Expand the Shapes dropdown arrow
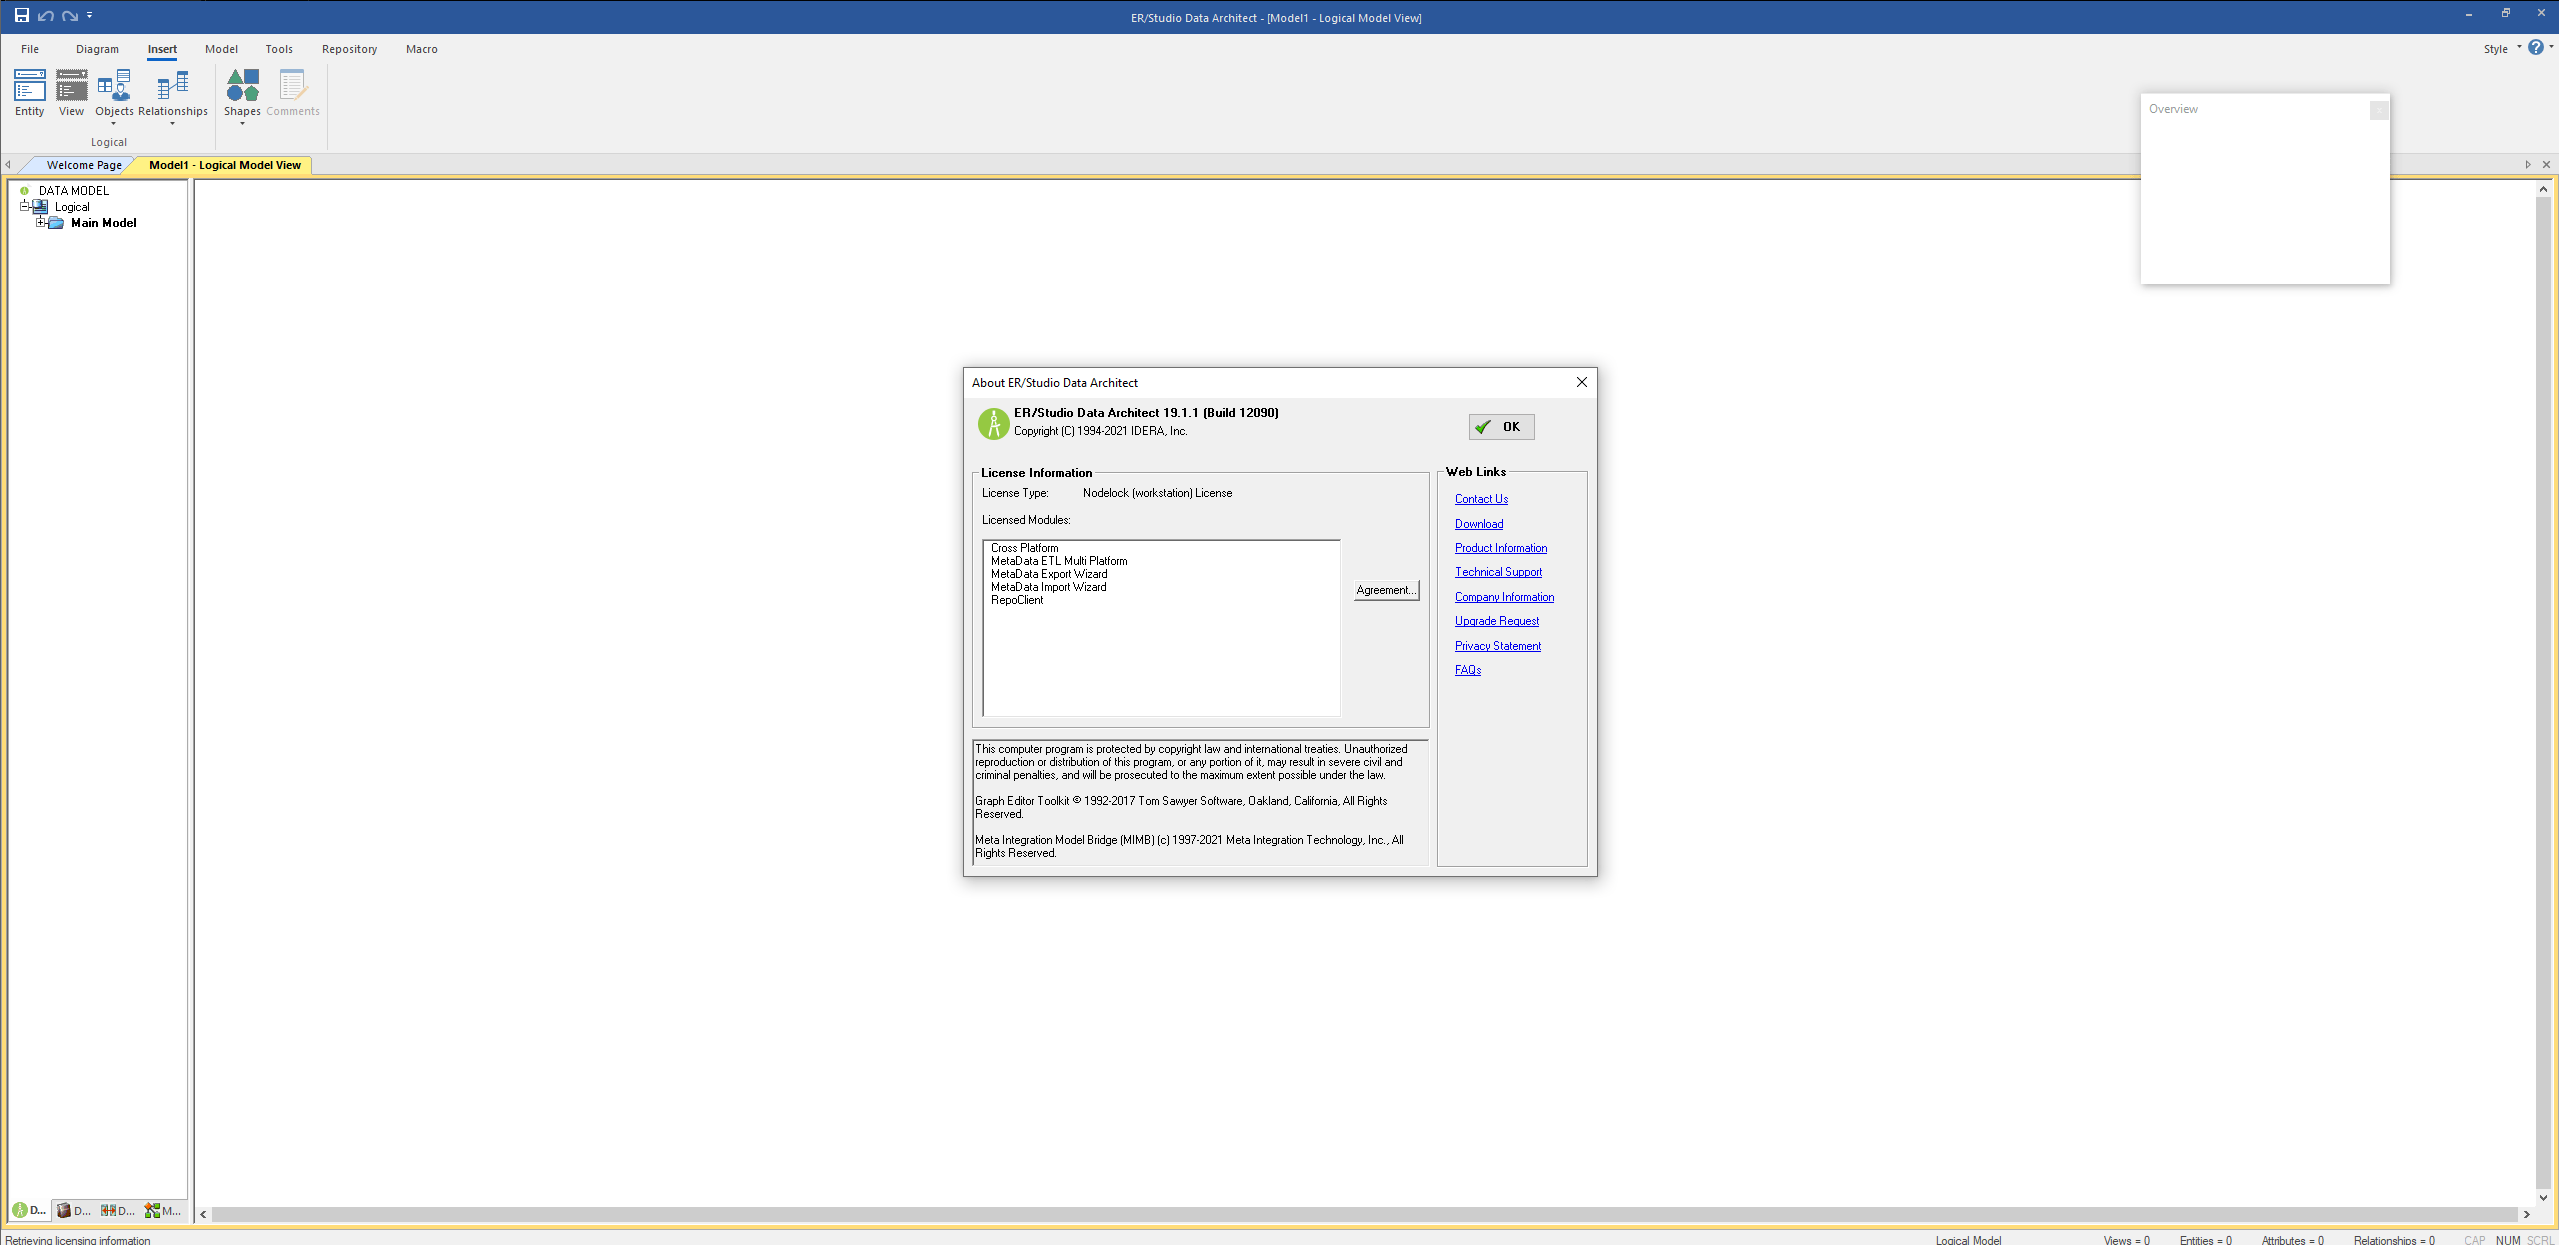 242,124
